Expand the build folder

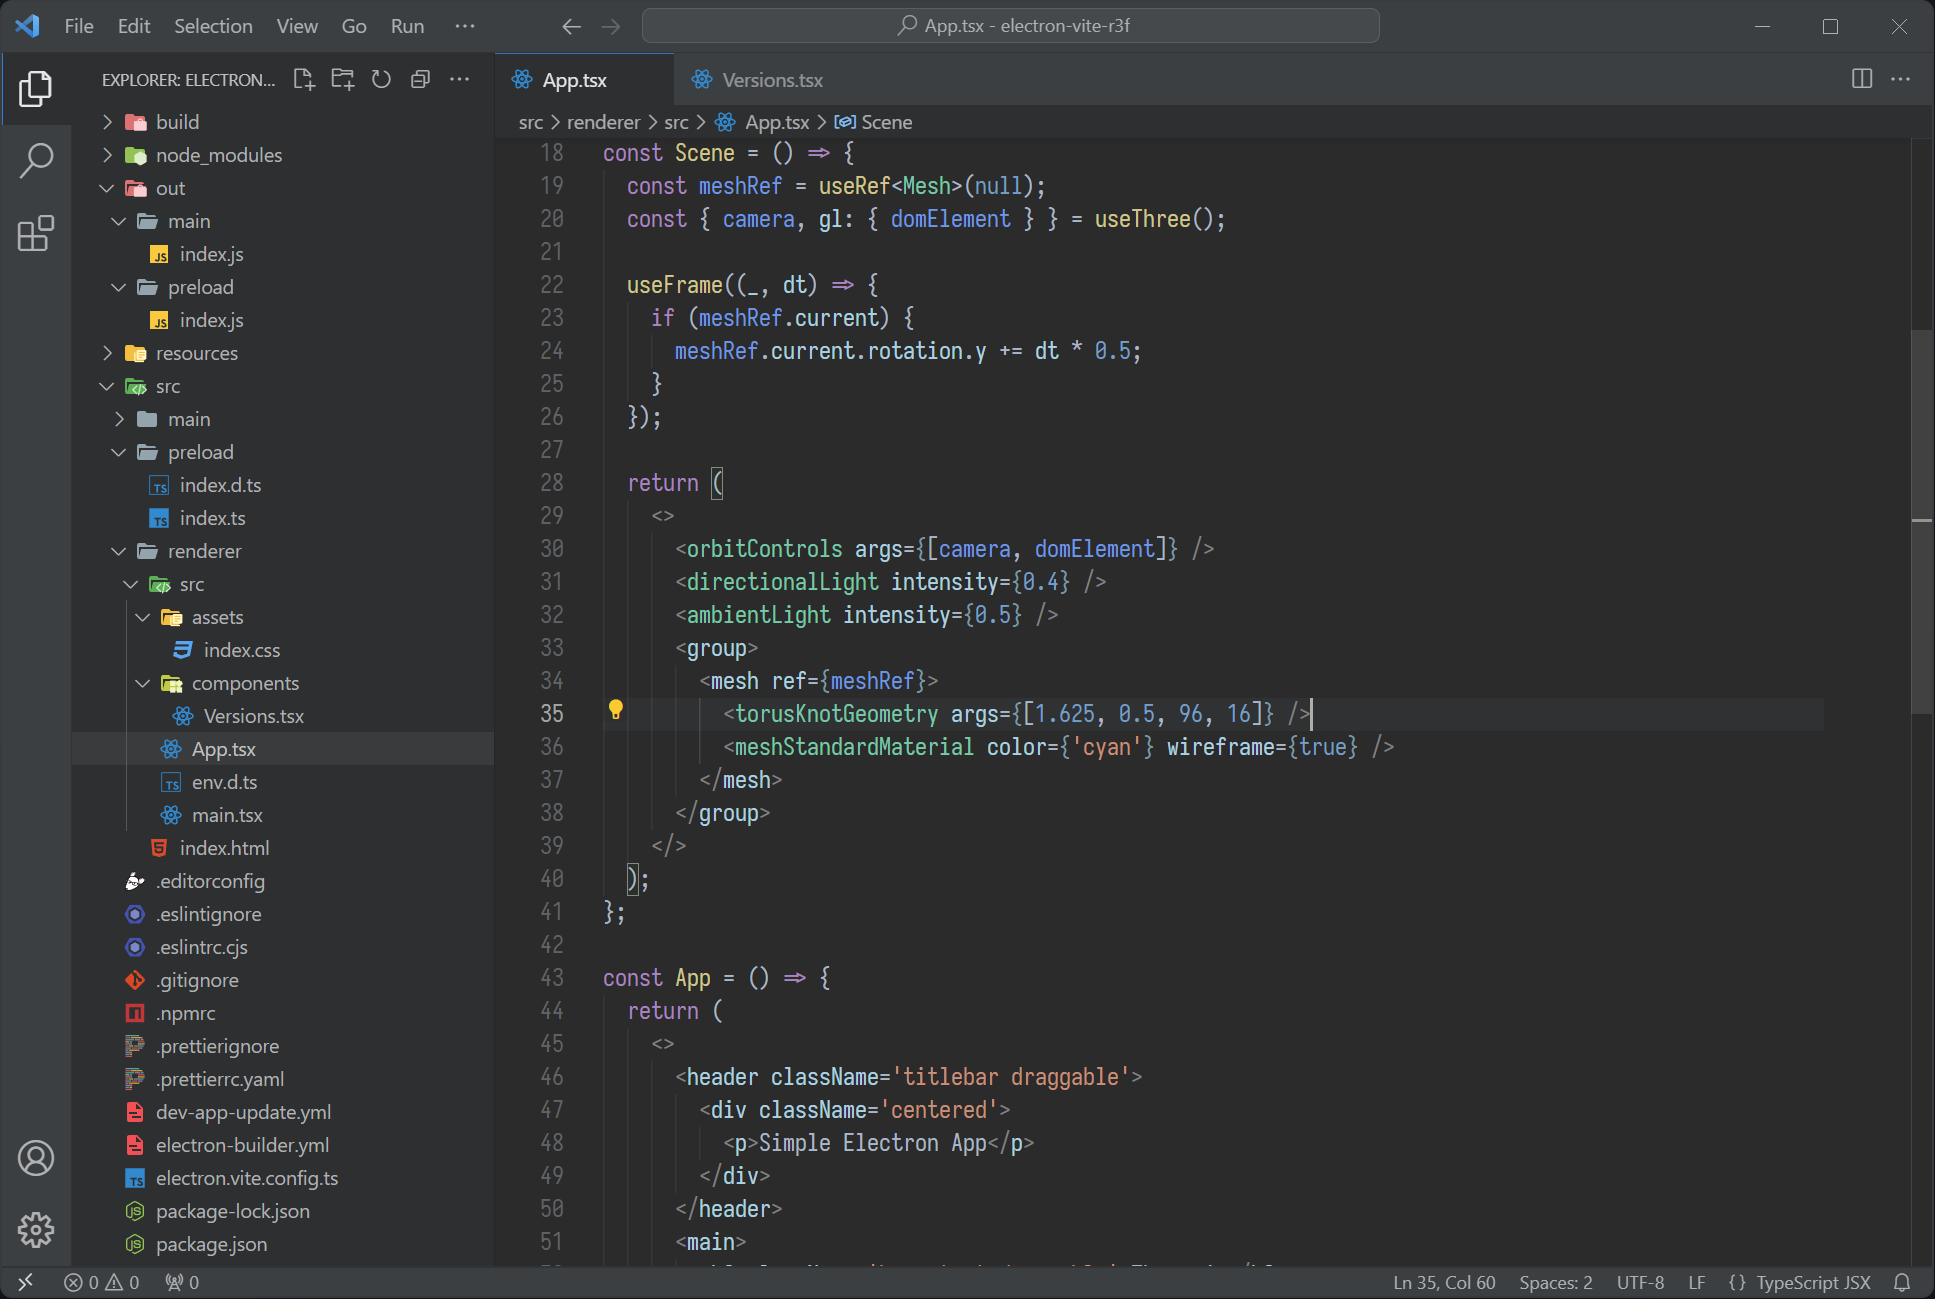point(177,122)
